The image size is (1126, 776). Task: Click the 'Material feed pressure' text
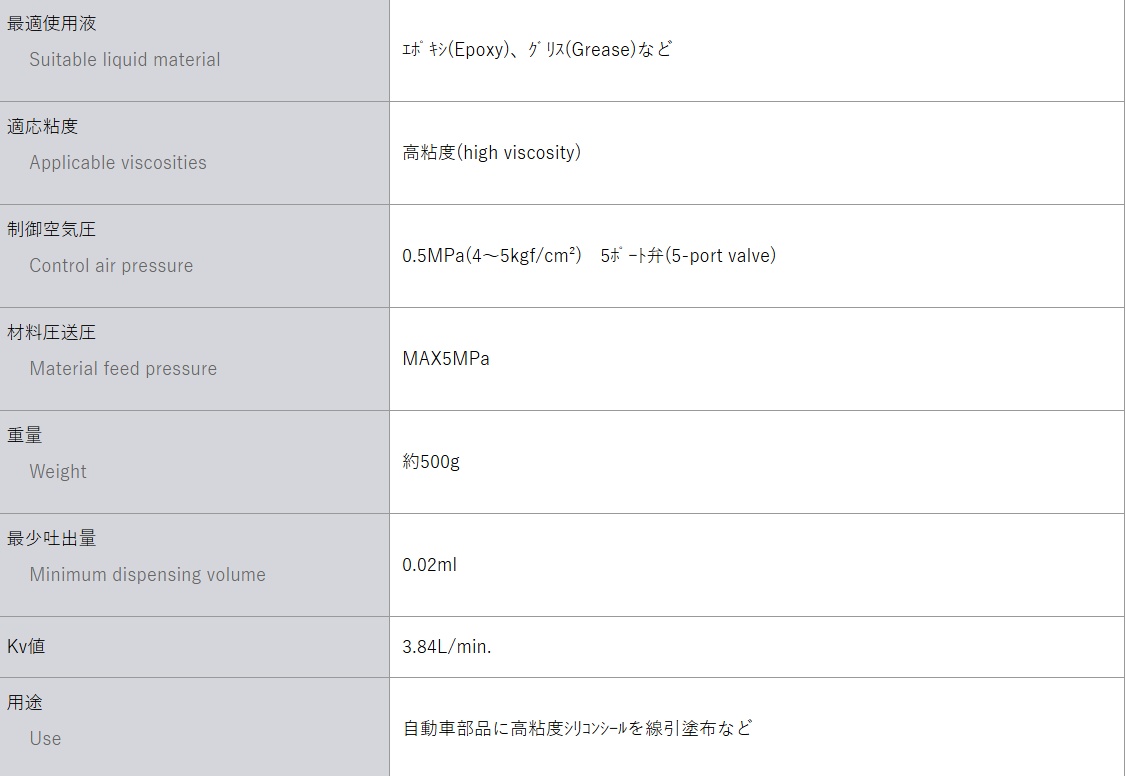point(123,368)
